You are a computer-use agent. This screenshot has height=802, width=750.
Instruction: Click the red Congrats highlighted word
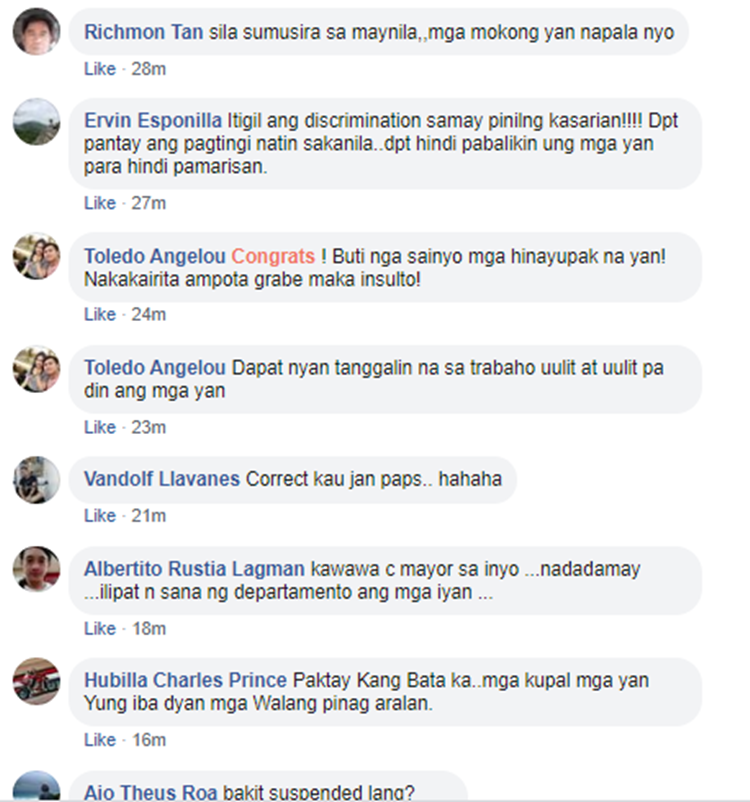pos(273,256)
